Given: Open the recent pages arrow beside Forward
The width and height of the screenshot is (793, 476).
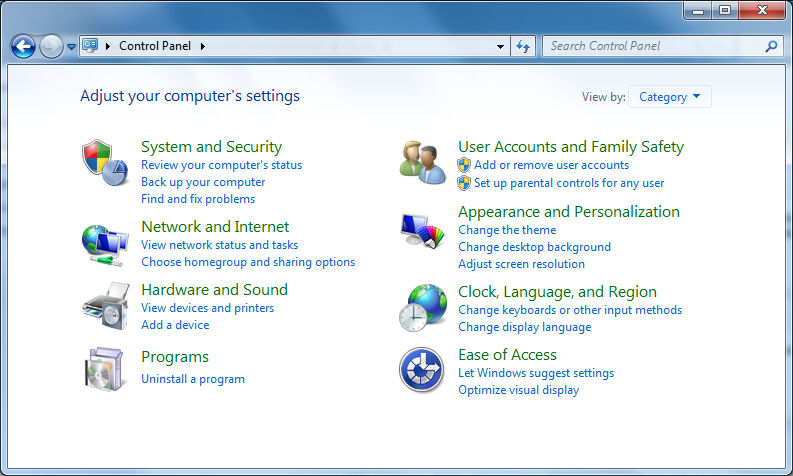Looking at the screenshot, I should pyautogui.click(x=72, y=46).
